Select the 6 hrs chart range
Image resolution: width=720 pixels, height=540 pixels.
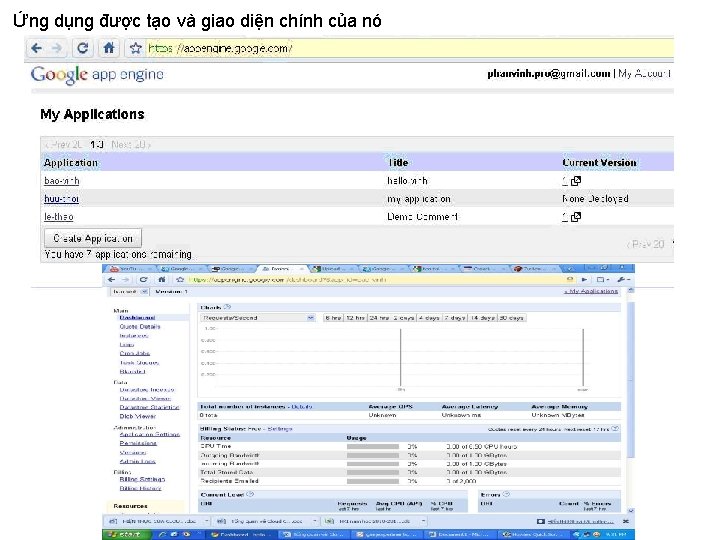click(x=333, y=318)
